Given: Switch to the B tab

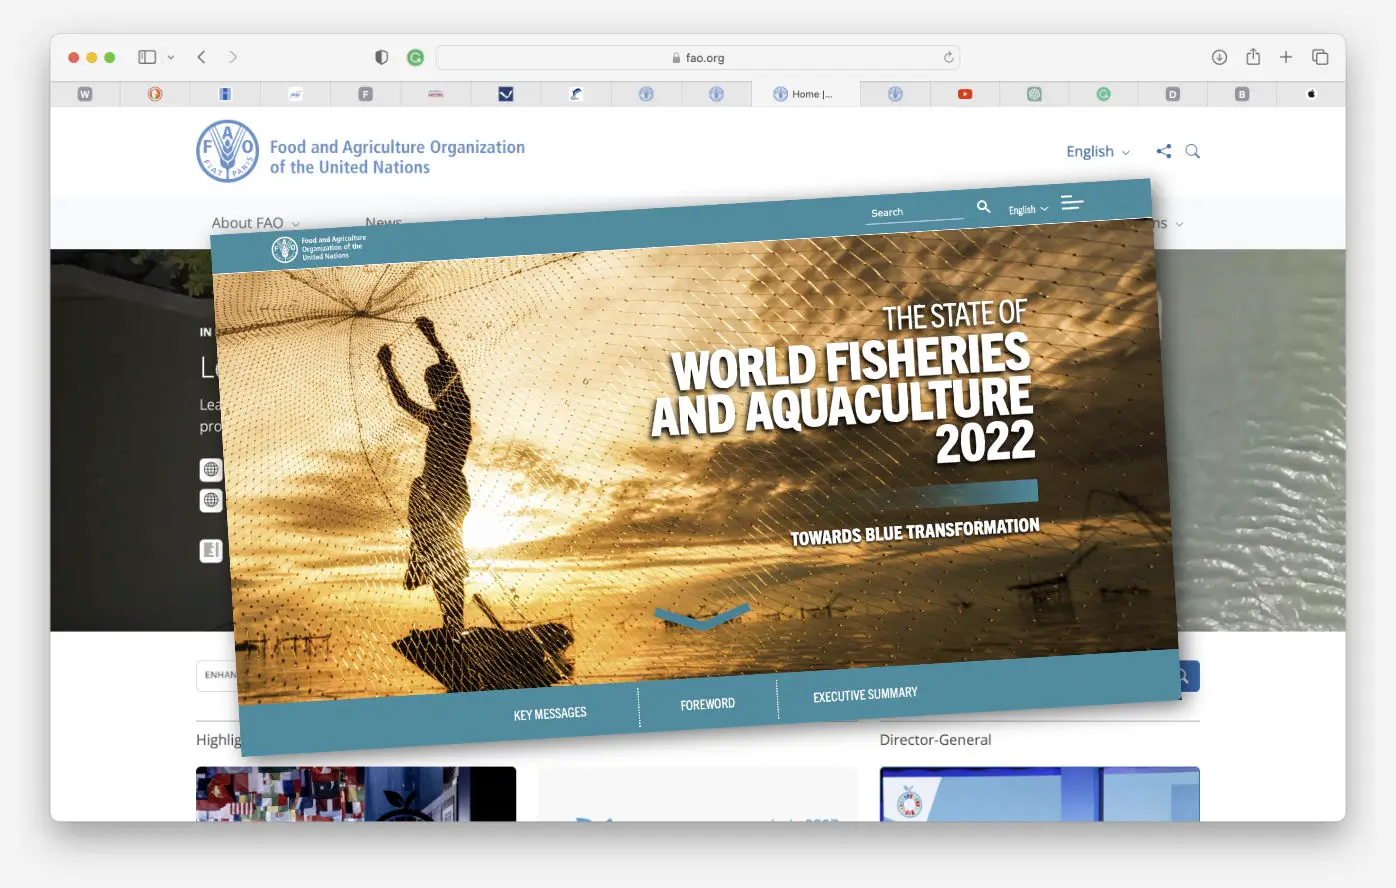Looking at the screenshot, I should pyautogui.click(x=1242, y=94).
